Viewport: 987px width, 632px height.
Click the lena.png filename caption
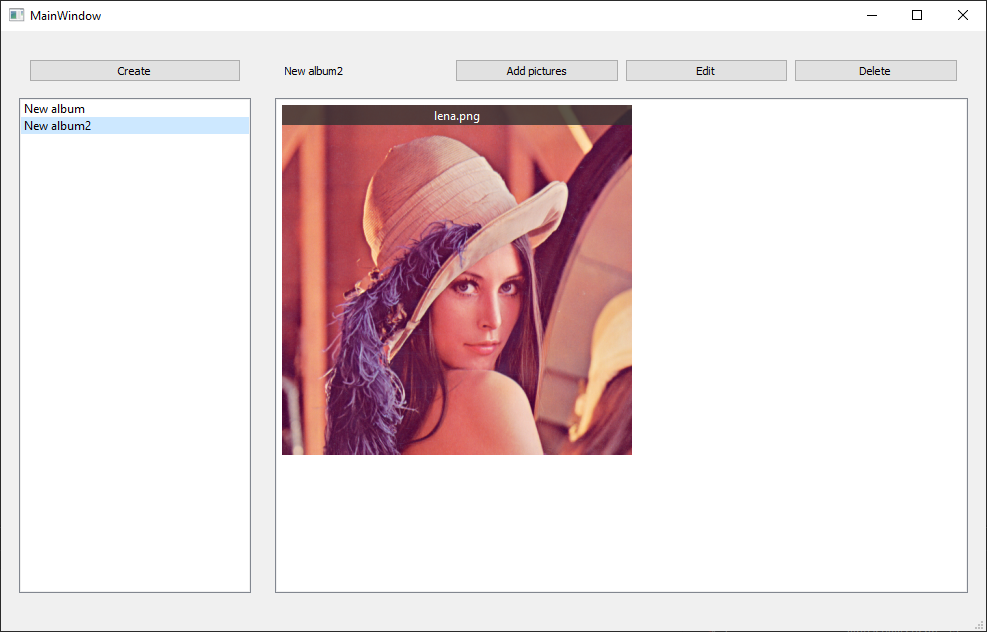pos(457,116)
